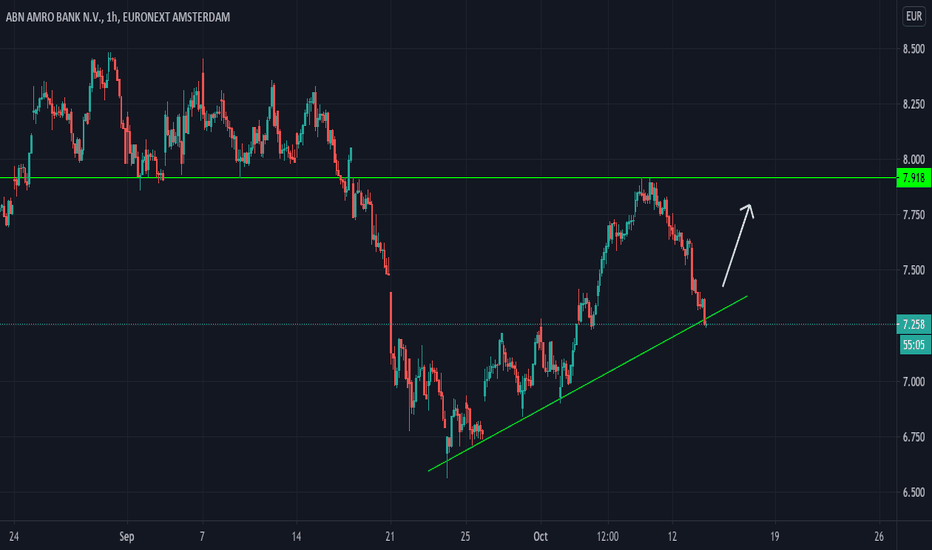Click the 14 date label on the time axis
This screenshot has height=550, width=932.
(297, 536)
